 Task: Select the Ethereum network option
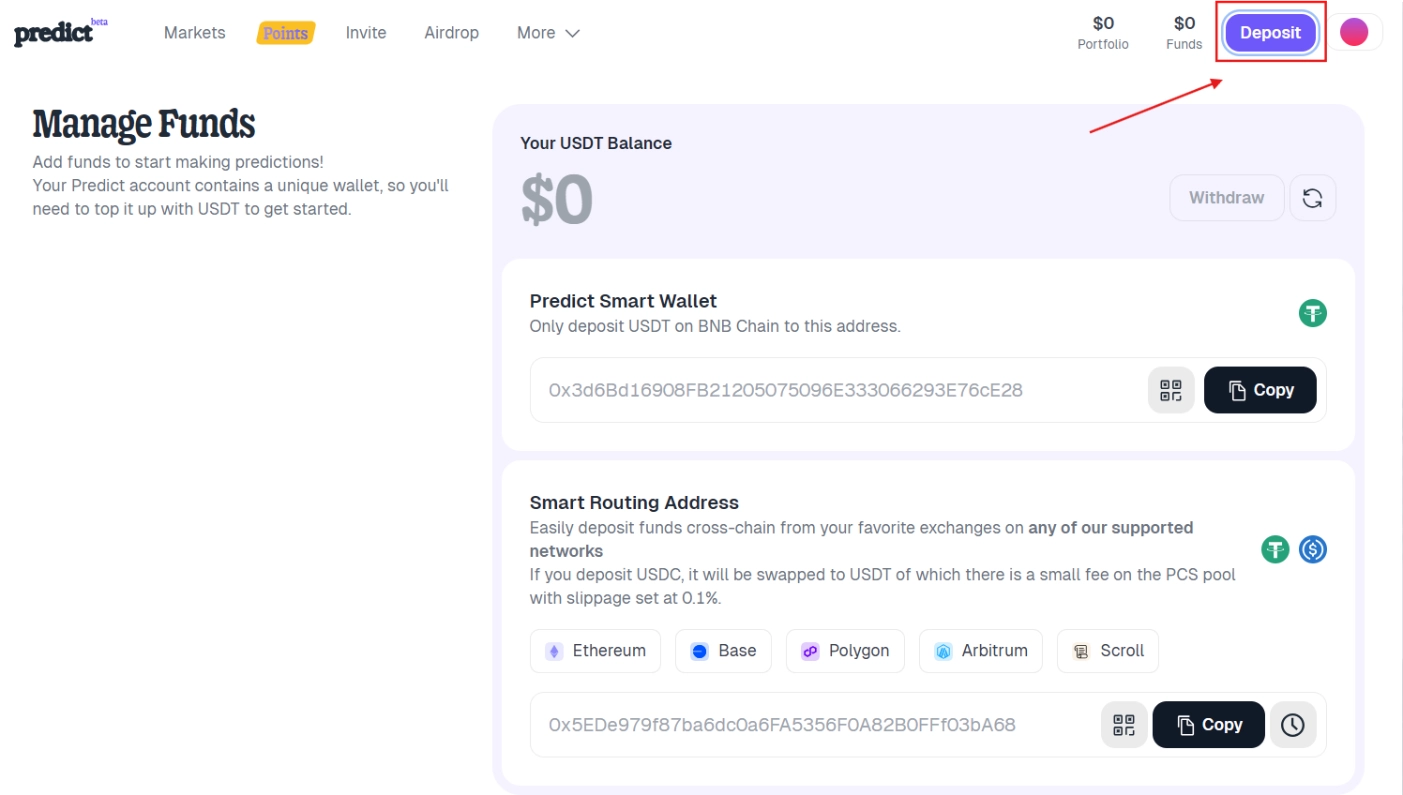coord(595,651)
